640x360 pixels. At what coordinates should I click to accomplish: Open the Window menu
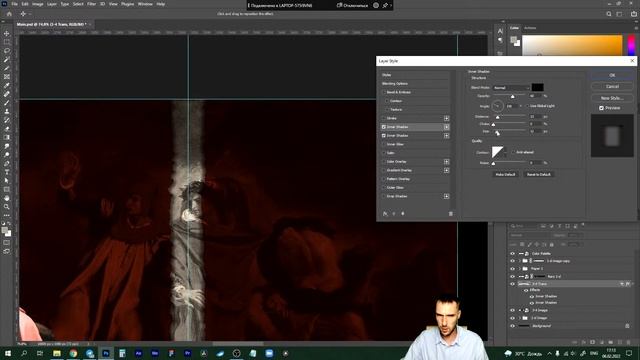coord(145,4)
